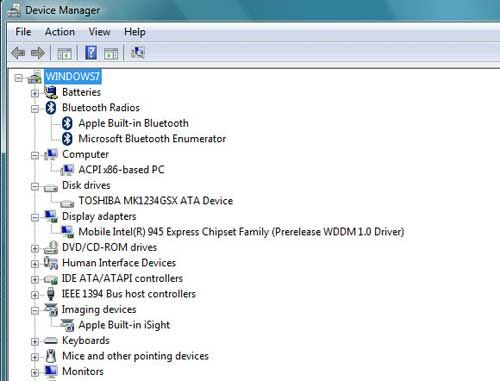Open the Help question-mark toolbar icon
Screen dimensions: 500x381
[x=91, y=53]
